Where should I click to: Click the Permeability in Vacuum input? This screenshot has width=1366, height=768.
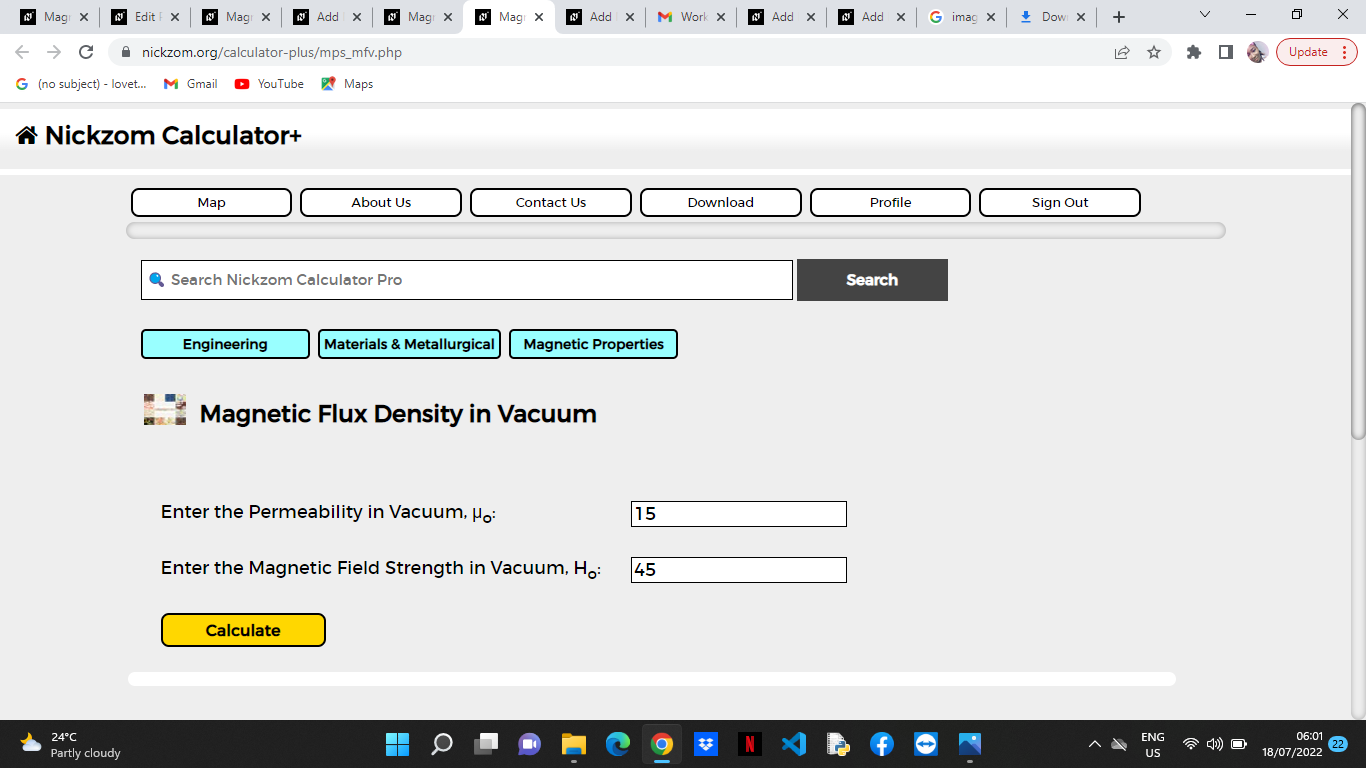pos(739,514)
